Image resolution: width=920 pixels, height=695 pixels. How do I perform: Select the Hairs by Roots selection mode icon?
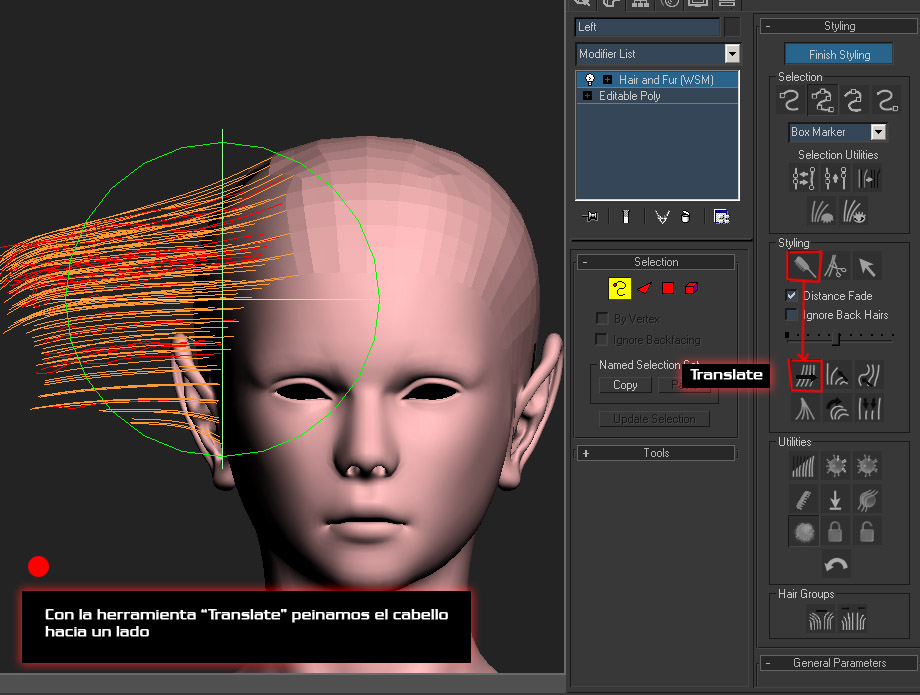(x=887, y=100)
